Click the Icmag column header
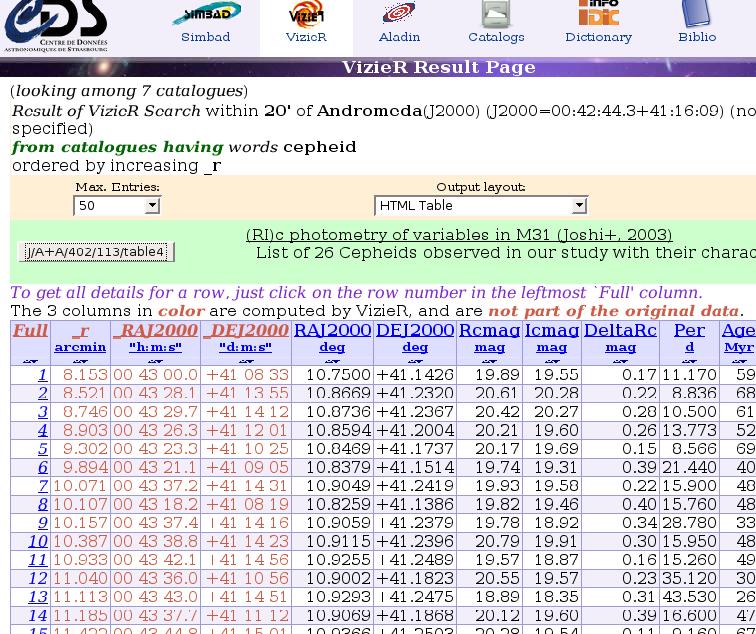This screenshot has width=756, height=634. 552,330
